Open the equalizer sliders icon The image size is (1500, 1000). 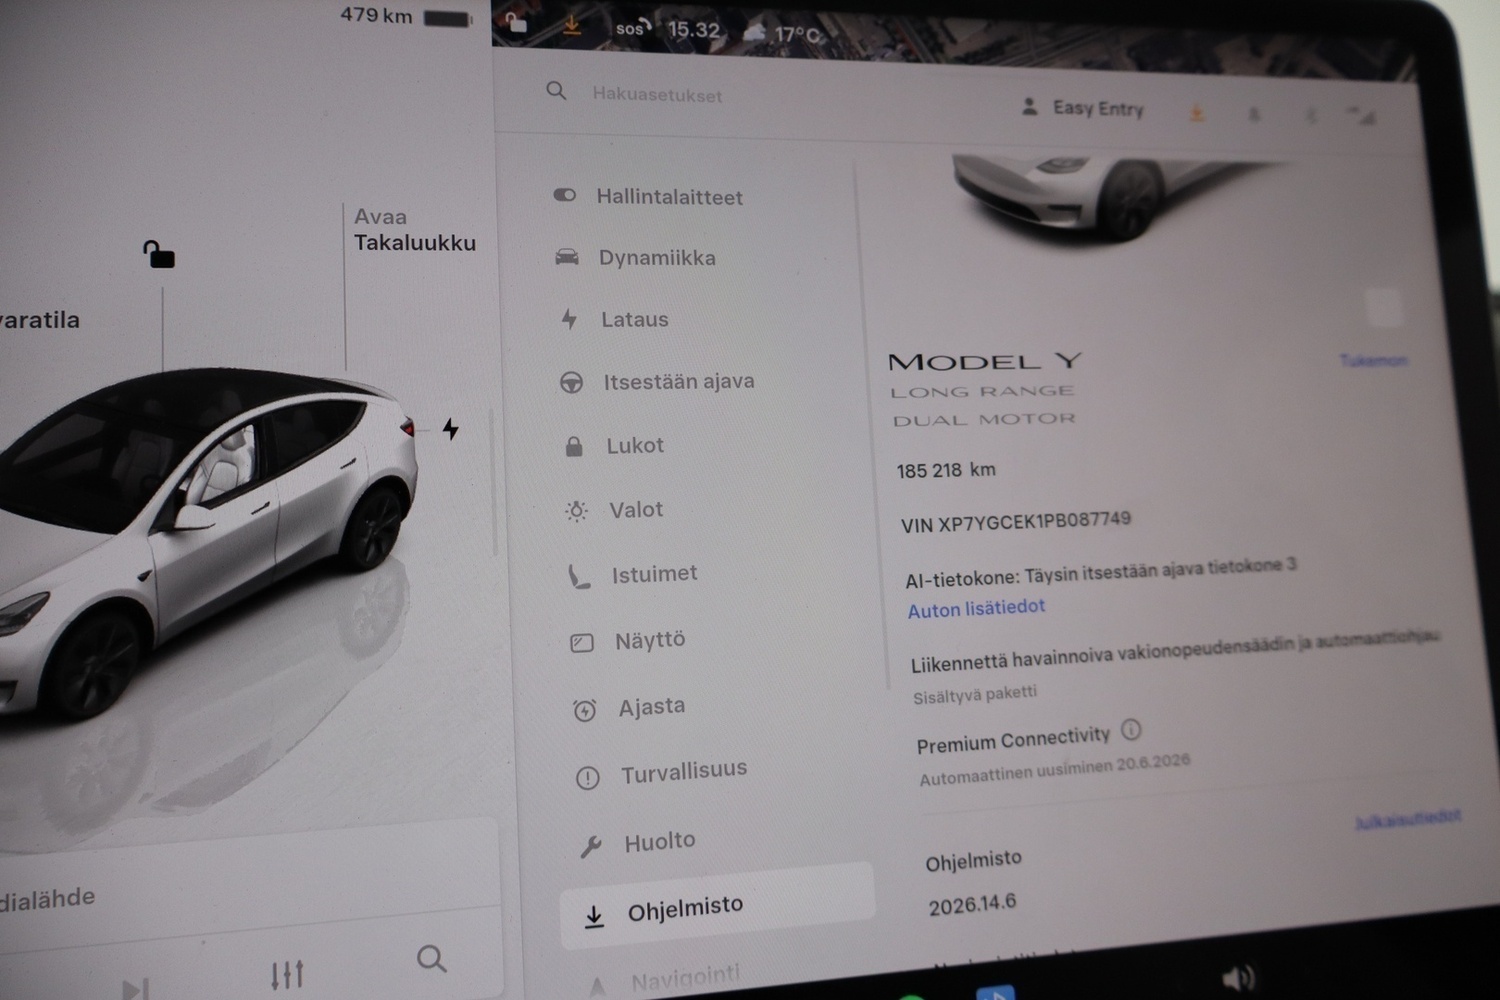click(287, 975)
